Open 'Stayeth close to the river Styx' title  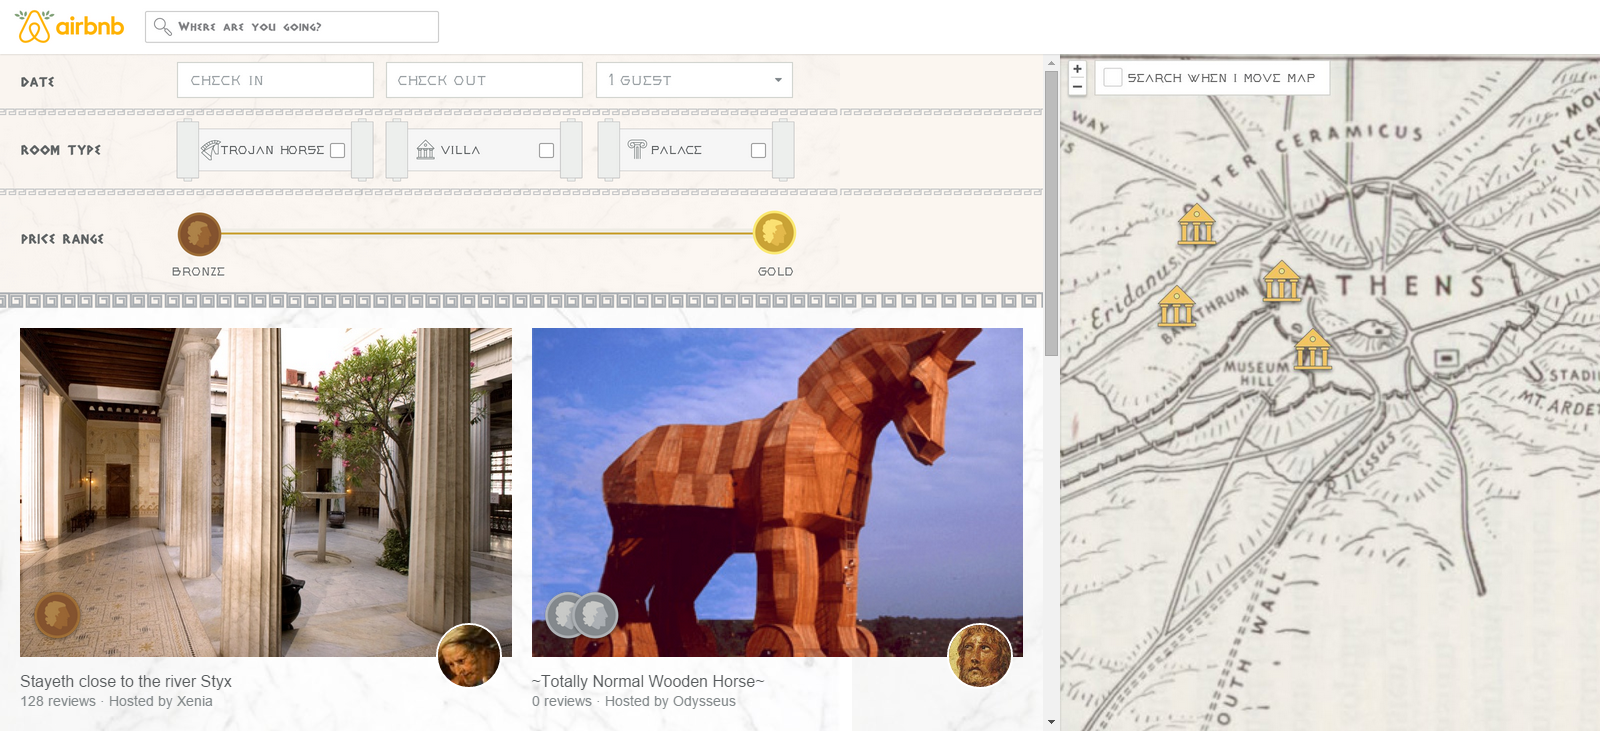coord(126,681)
